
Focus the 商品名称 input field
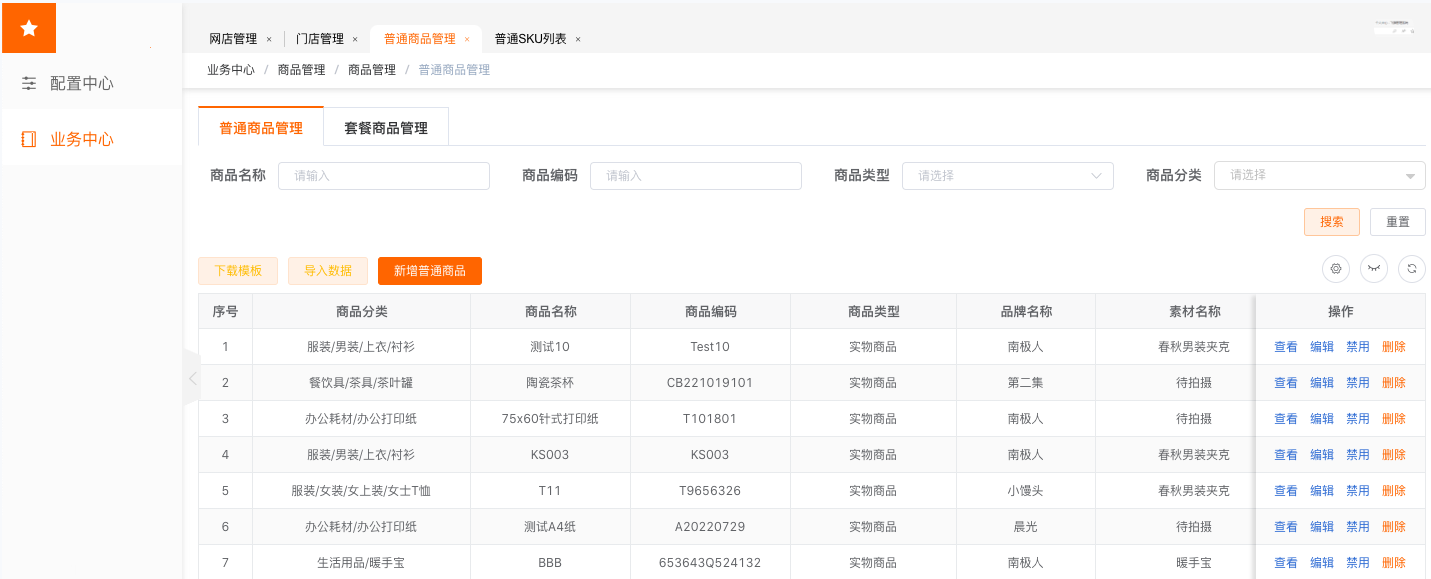coord(383,176)
